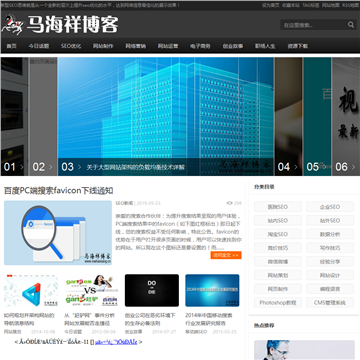This screenshot has height=360, width=360.
Task: Select slide 01 in the banner carousel
Action: (14, 167)
